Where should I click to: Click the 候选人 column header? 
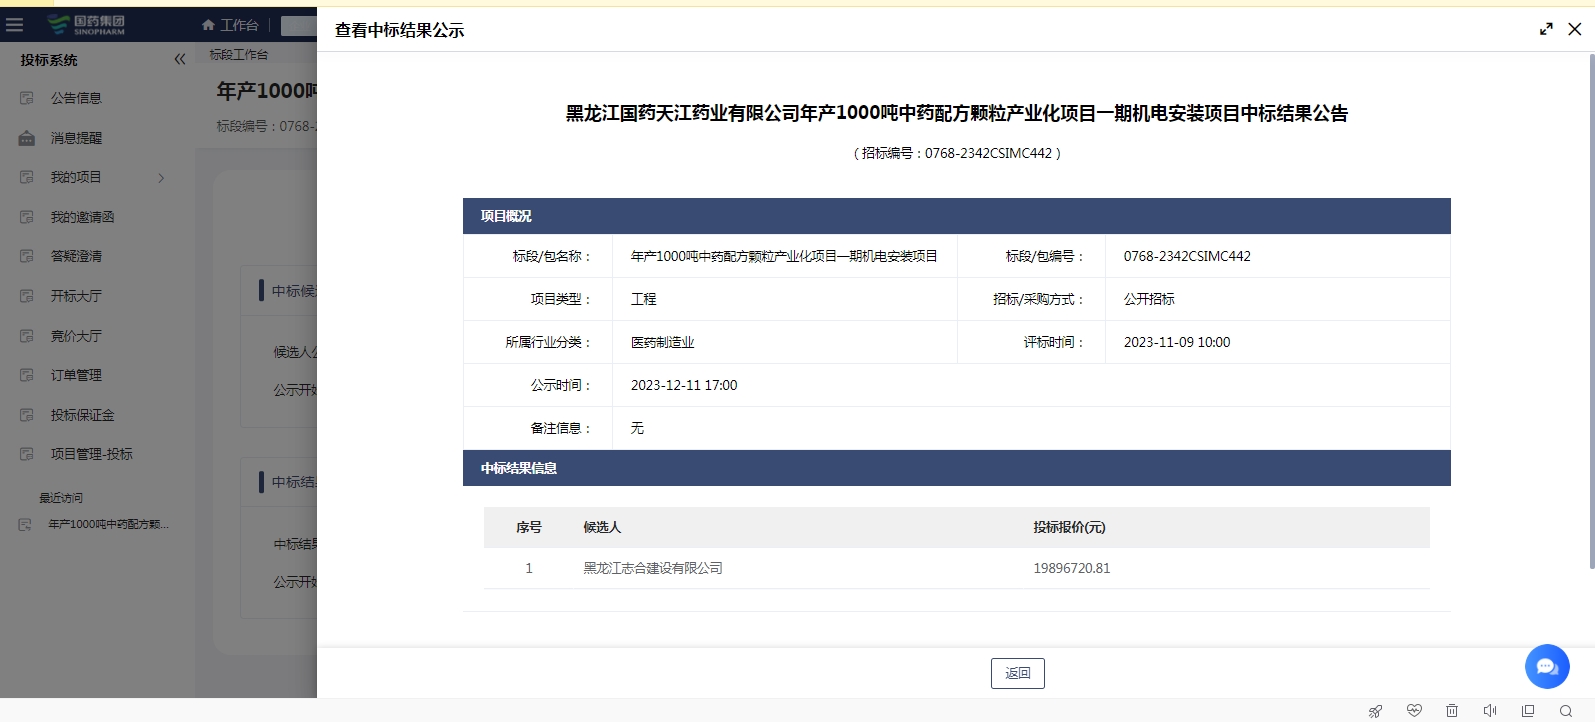[x=602, y=527]
